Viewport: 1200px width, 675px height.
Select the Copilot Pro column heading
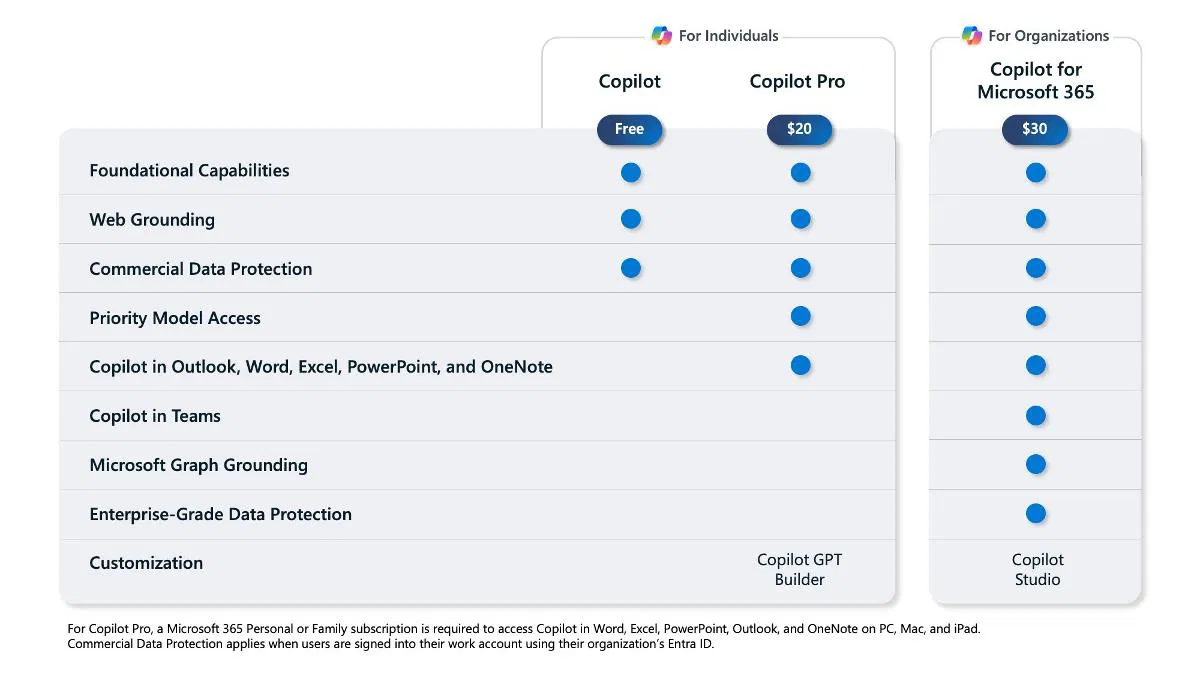click(x=797, y=82)
